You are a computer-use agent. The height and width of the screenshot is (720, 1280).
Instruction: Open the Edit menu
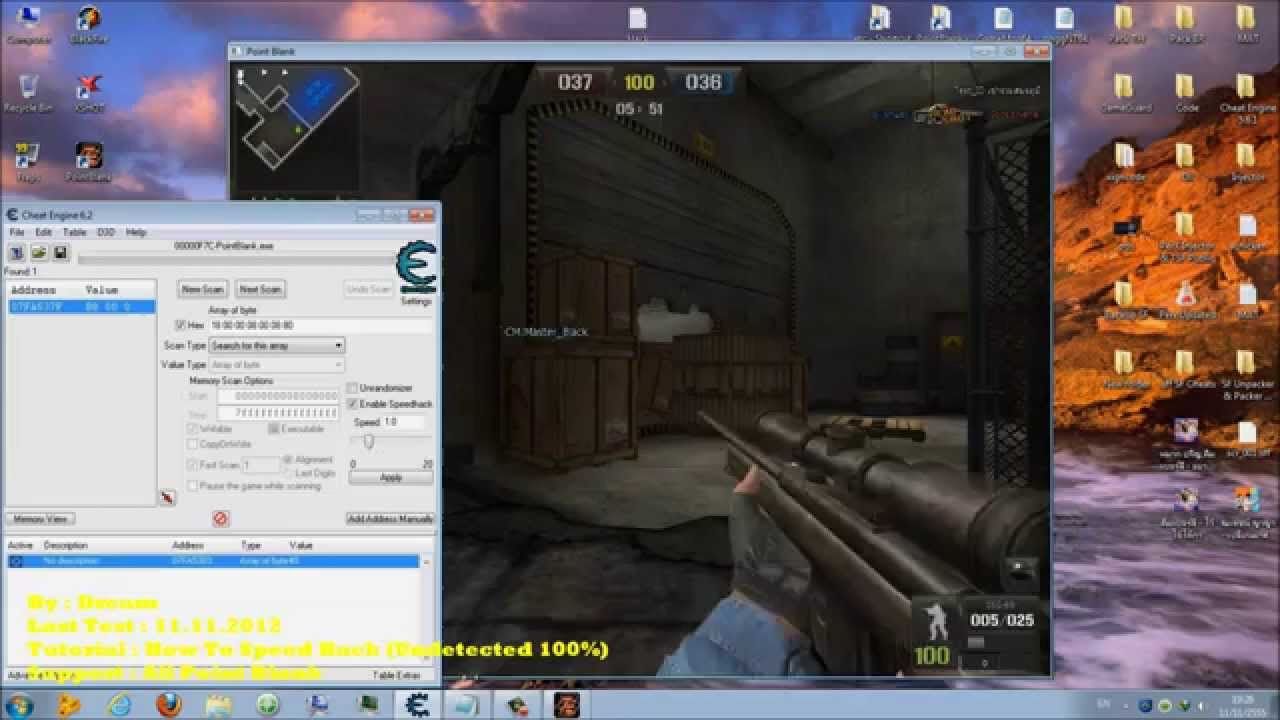click(x=43, y=232)
